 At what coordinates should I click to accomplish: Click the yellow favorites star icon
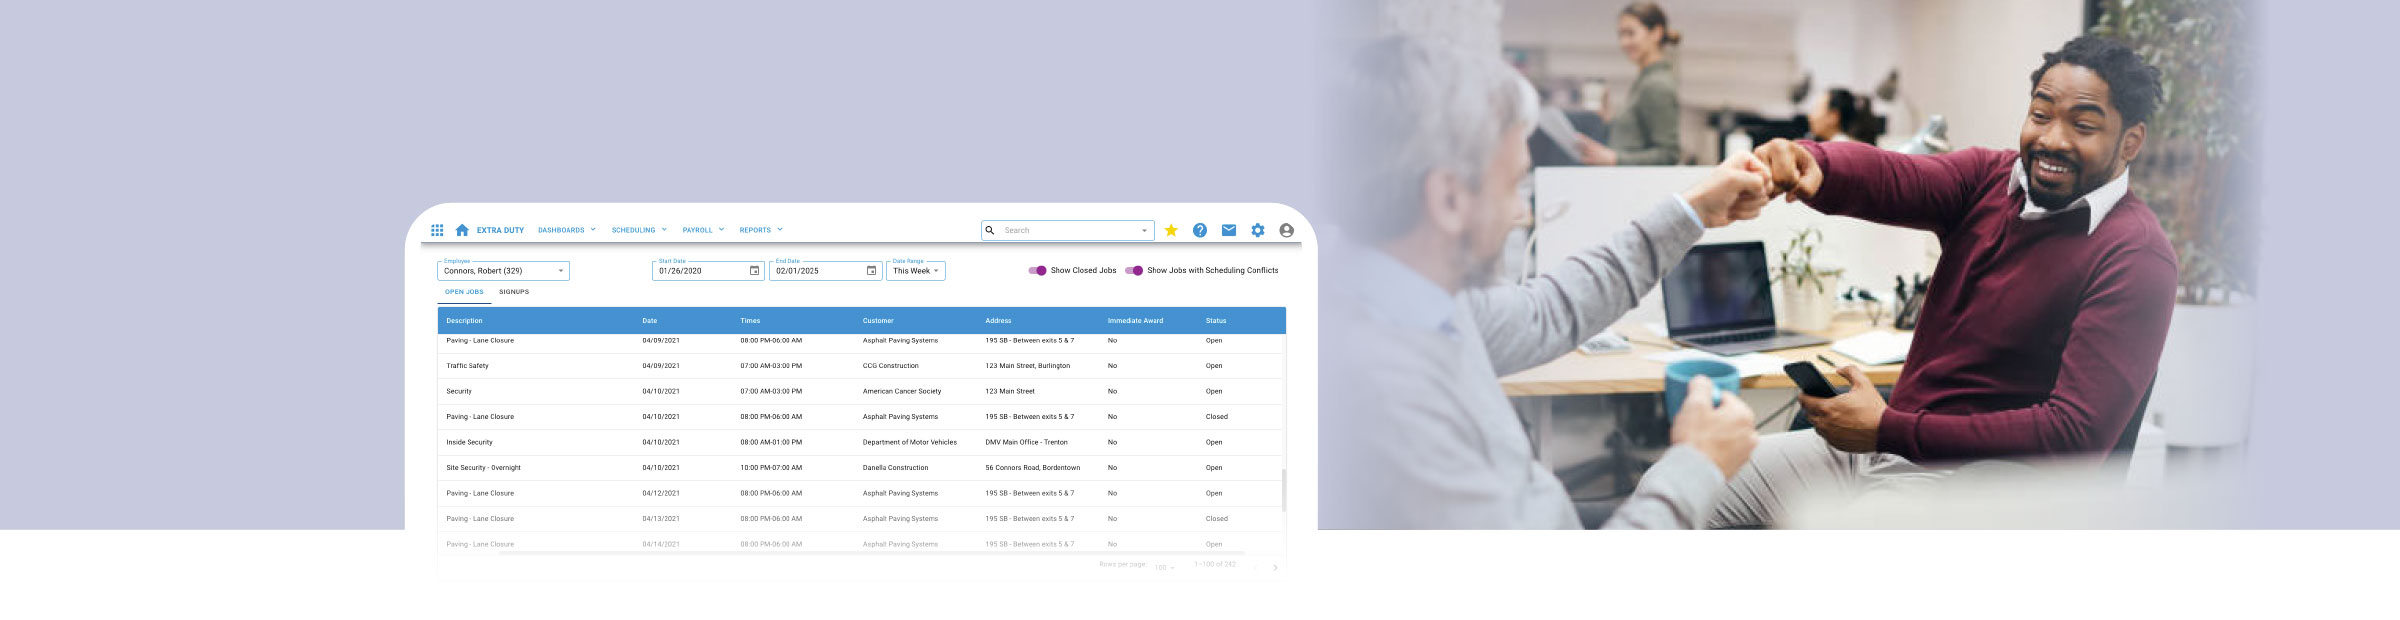[x=1171, y=230]
